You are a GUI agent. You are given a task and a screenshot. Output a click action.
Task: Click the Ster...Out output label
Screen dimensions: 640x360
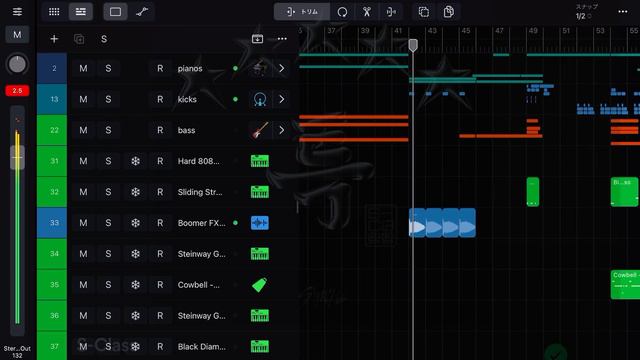pos(17,349)
